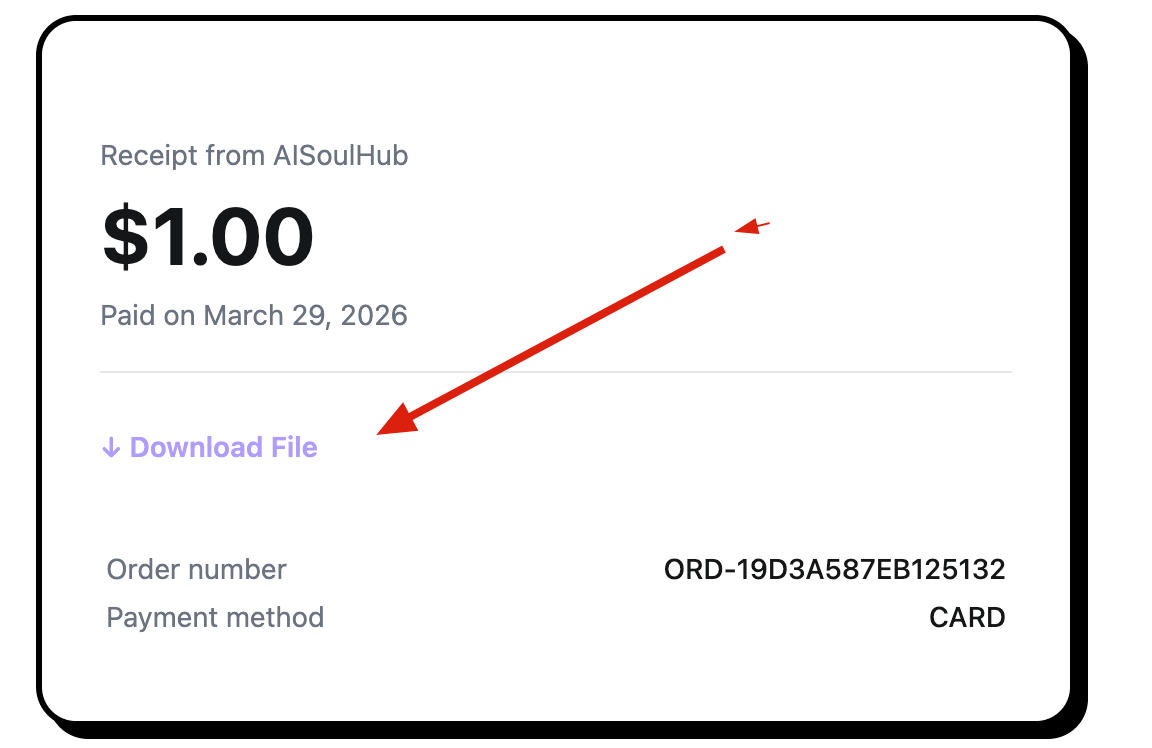Click the word AISoulHub
1152x748 pixels.
coord(340,156)
